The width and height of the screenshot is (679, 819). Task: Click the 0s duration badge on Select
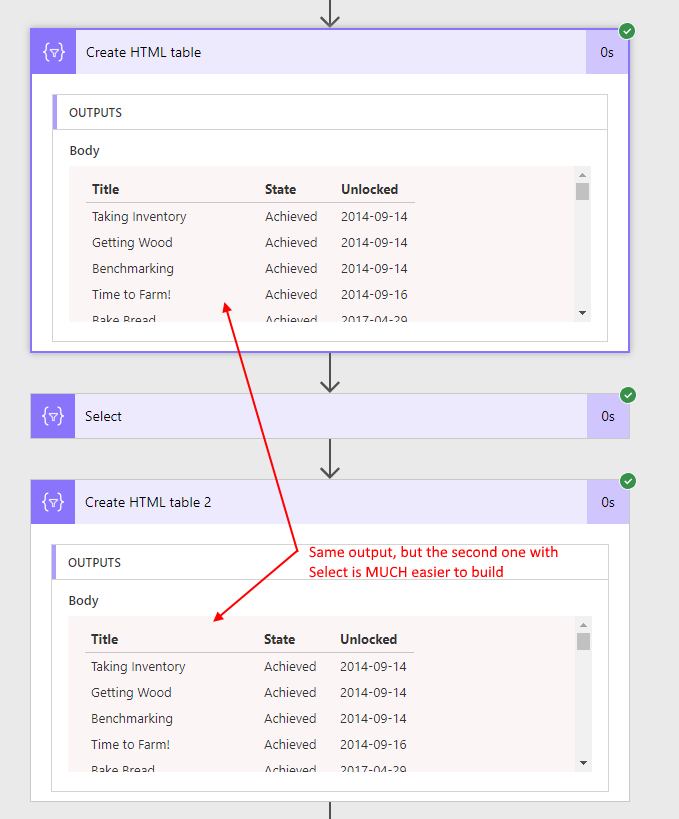click(607, 416)
